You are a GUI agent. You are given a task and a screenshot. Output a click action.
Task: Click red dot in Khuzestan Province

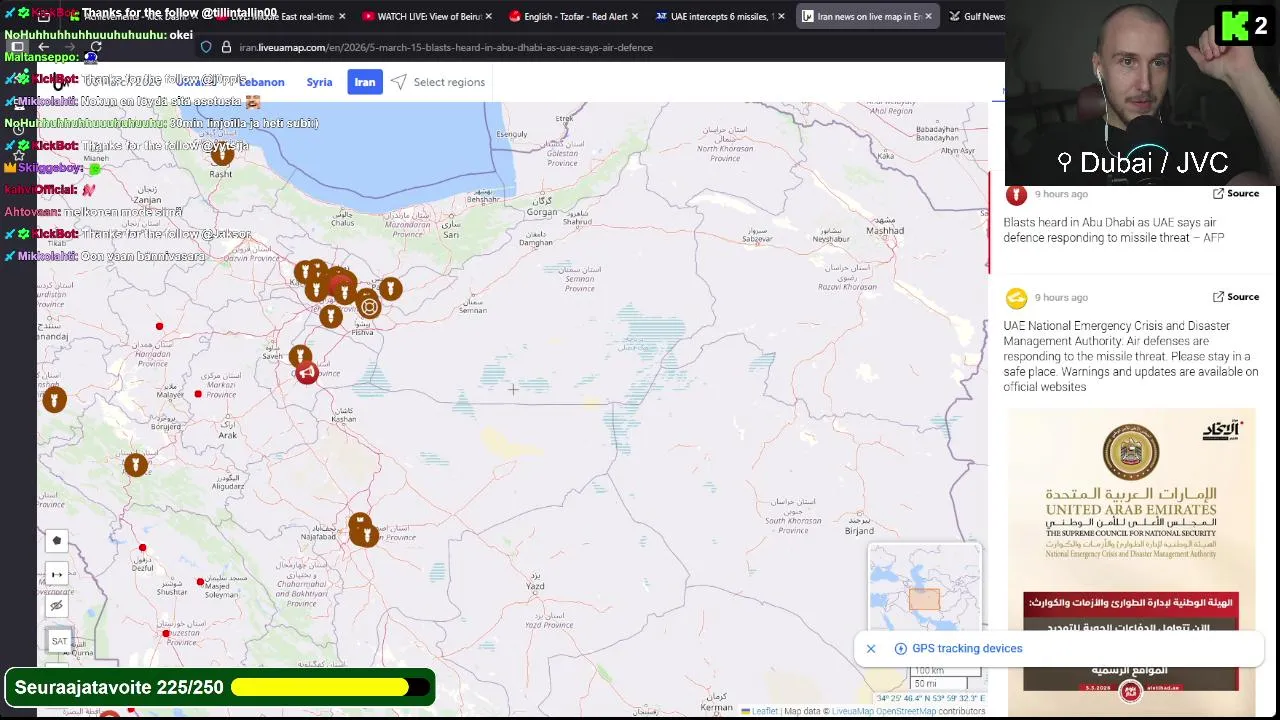(165, 633)
